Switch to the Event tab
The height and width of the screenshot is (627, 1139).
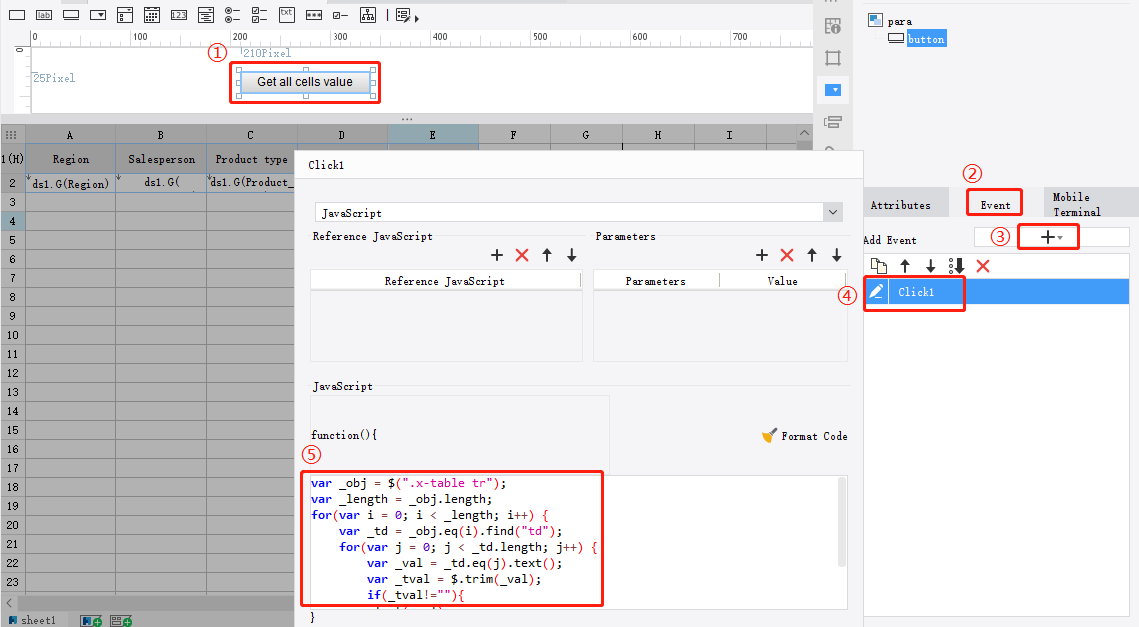point(994,205)
